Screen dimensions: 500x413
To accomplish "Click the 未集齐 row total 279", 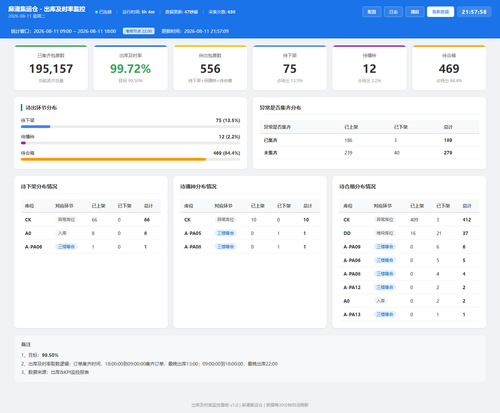I will [x=448, y=153].
